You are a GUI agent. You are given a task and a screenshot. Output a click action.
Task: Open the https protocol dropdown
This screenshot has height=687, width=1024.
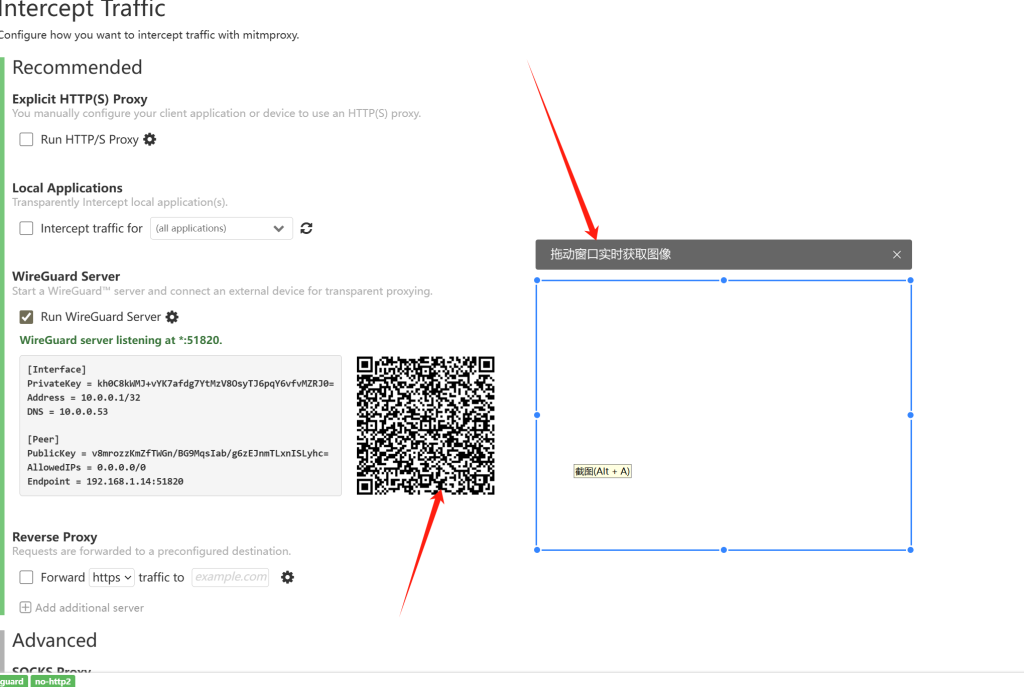tap(112, 577)
